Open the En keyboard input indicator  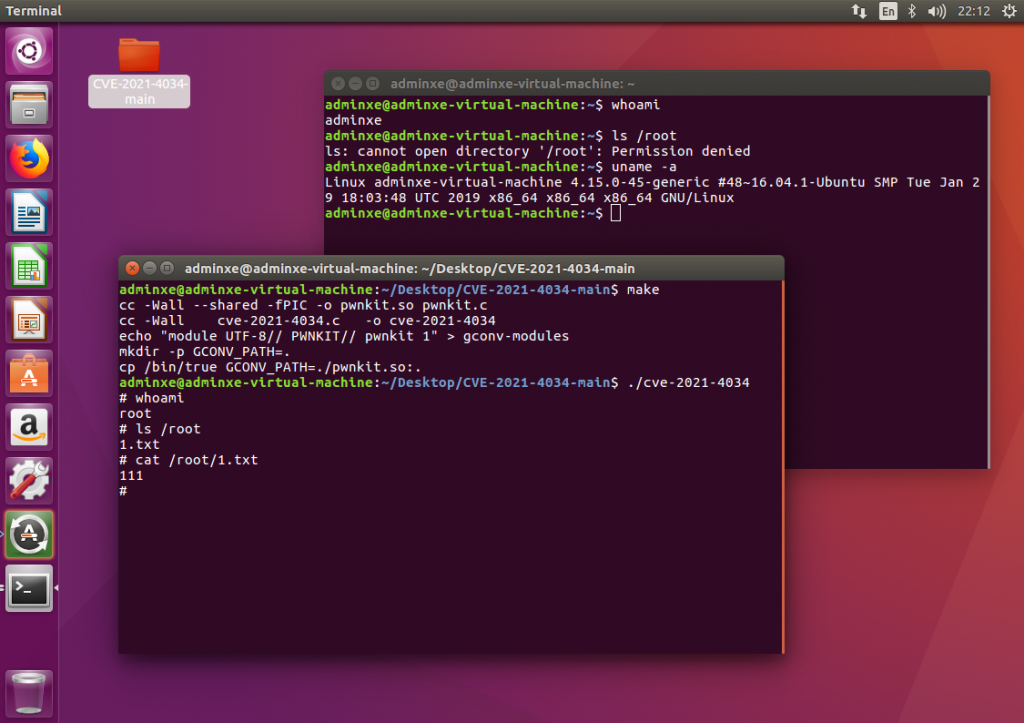click(x=888, y=11)
